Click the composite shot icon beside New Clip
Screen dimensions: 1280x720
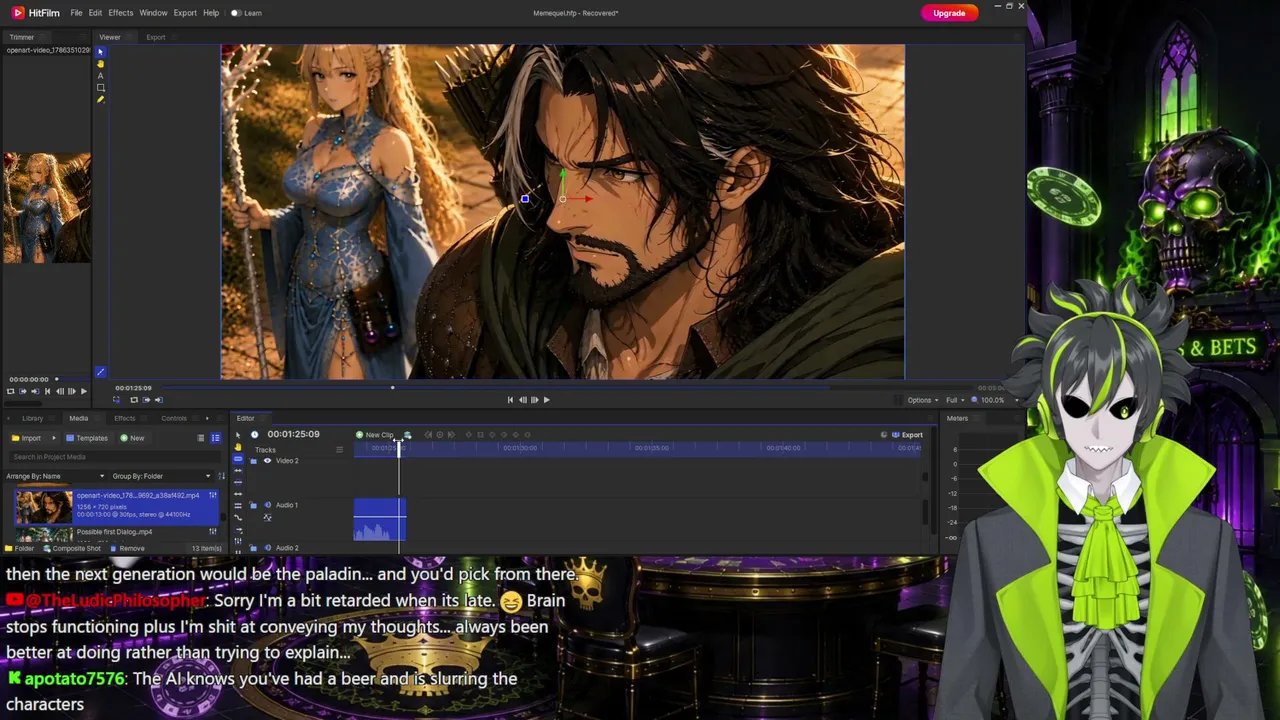coord(407,435)
